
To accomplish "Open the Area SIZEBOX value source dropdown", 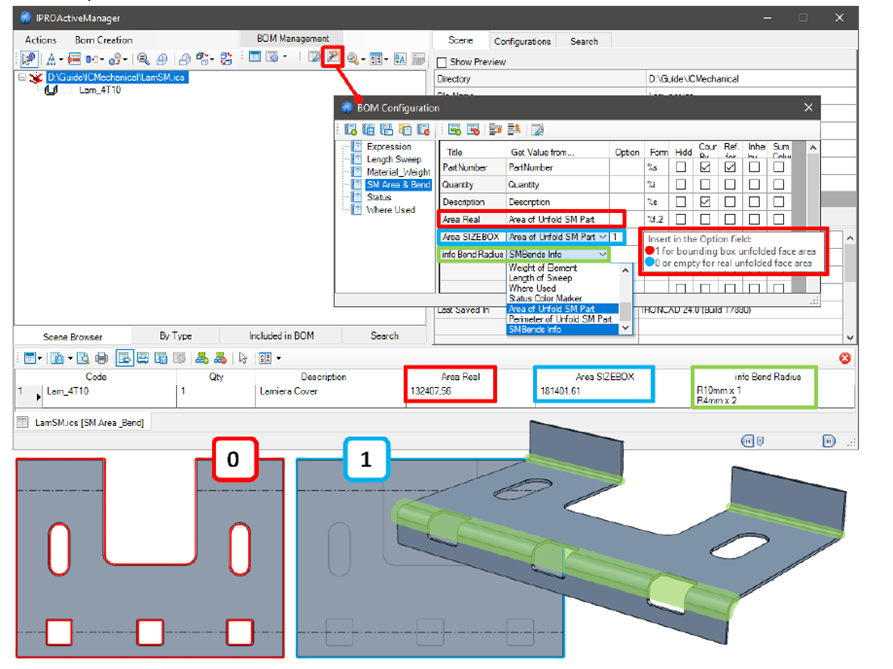I will click(x=603, y=237).
